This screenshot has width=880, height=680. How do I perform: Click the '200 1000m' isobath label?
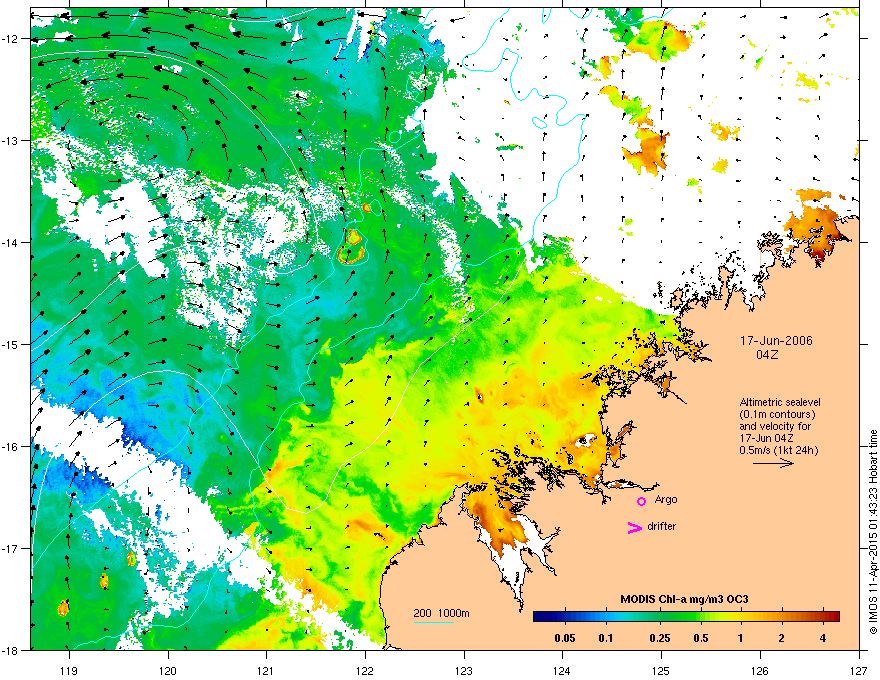tap(441, 613)
